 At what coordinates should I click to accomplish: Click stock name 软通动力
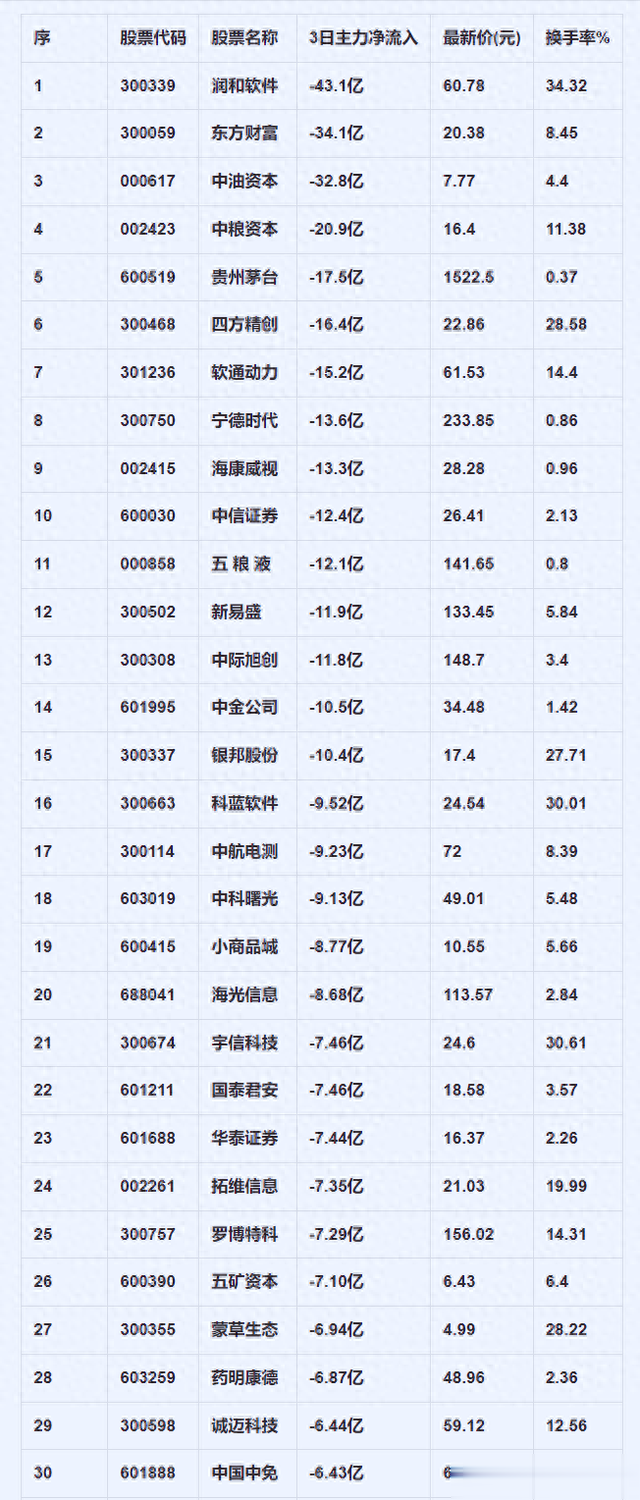(245, 373)
